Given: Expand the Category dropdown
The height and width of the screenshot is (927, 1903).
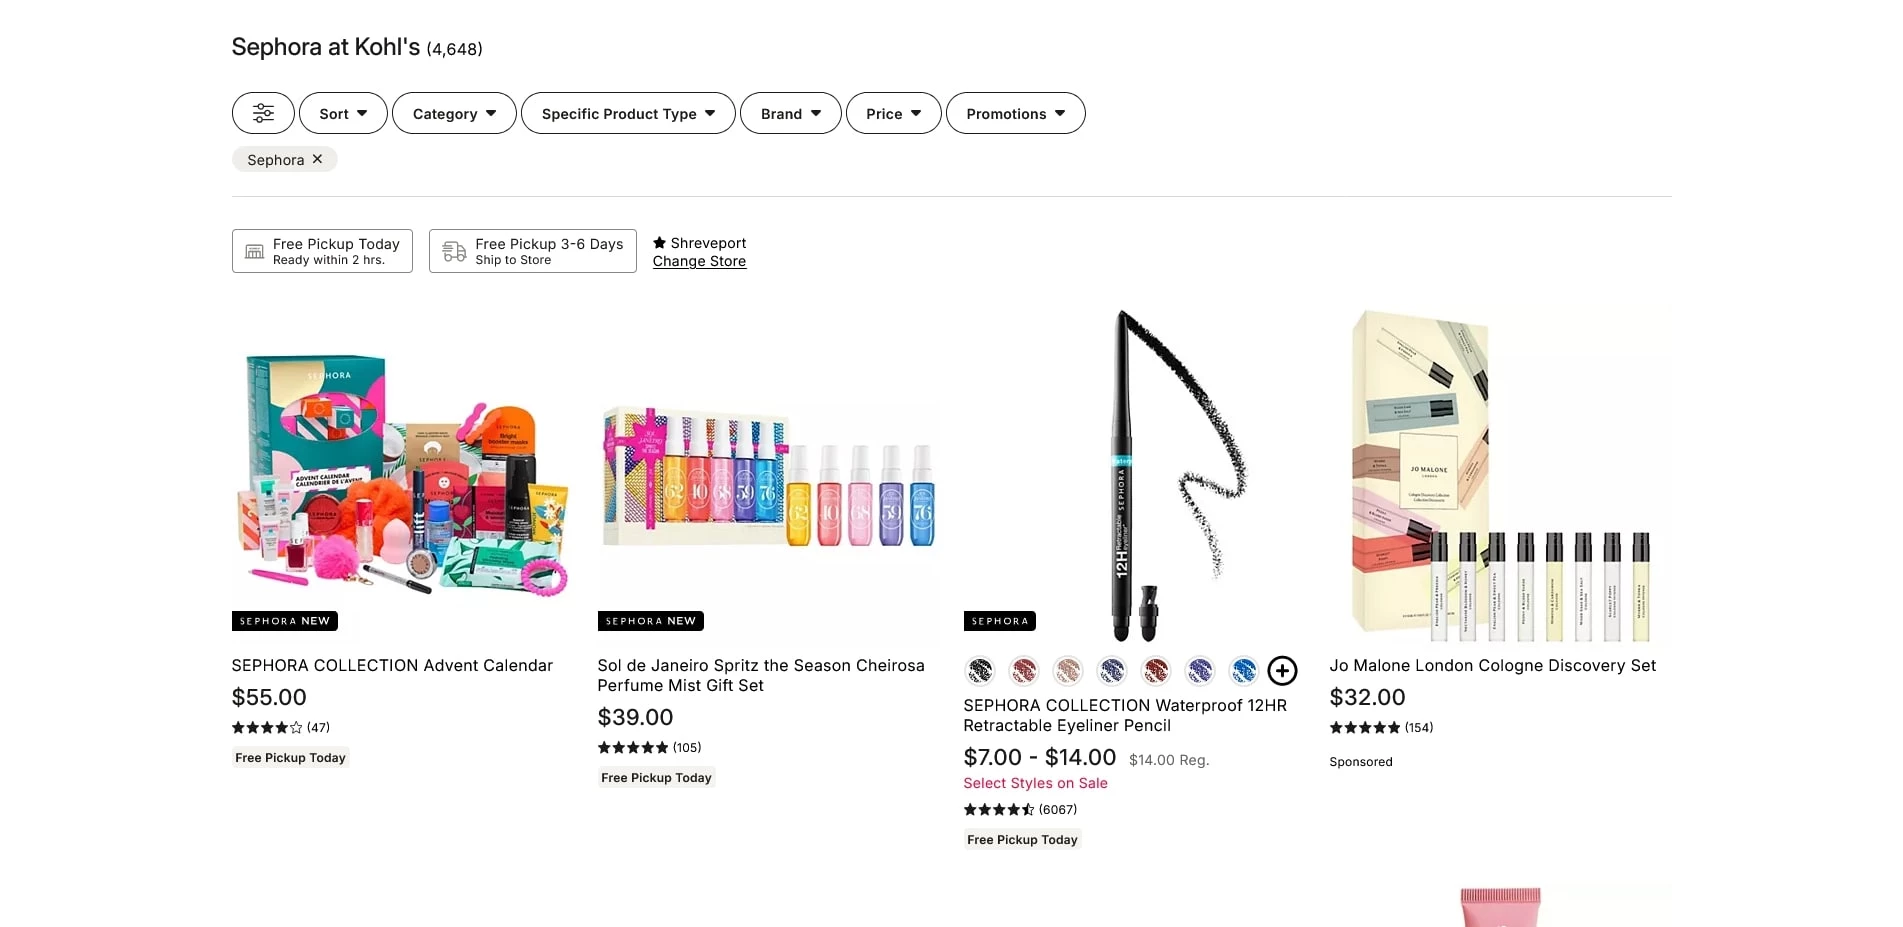Looking at the screenshot, I should (454, 113).
